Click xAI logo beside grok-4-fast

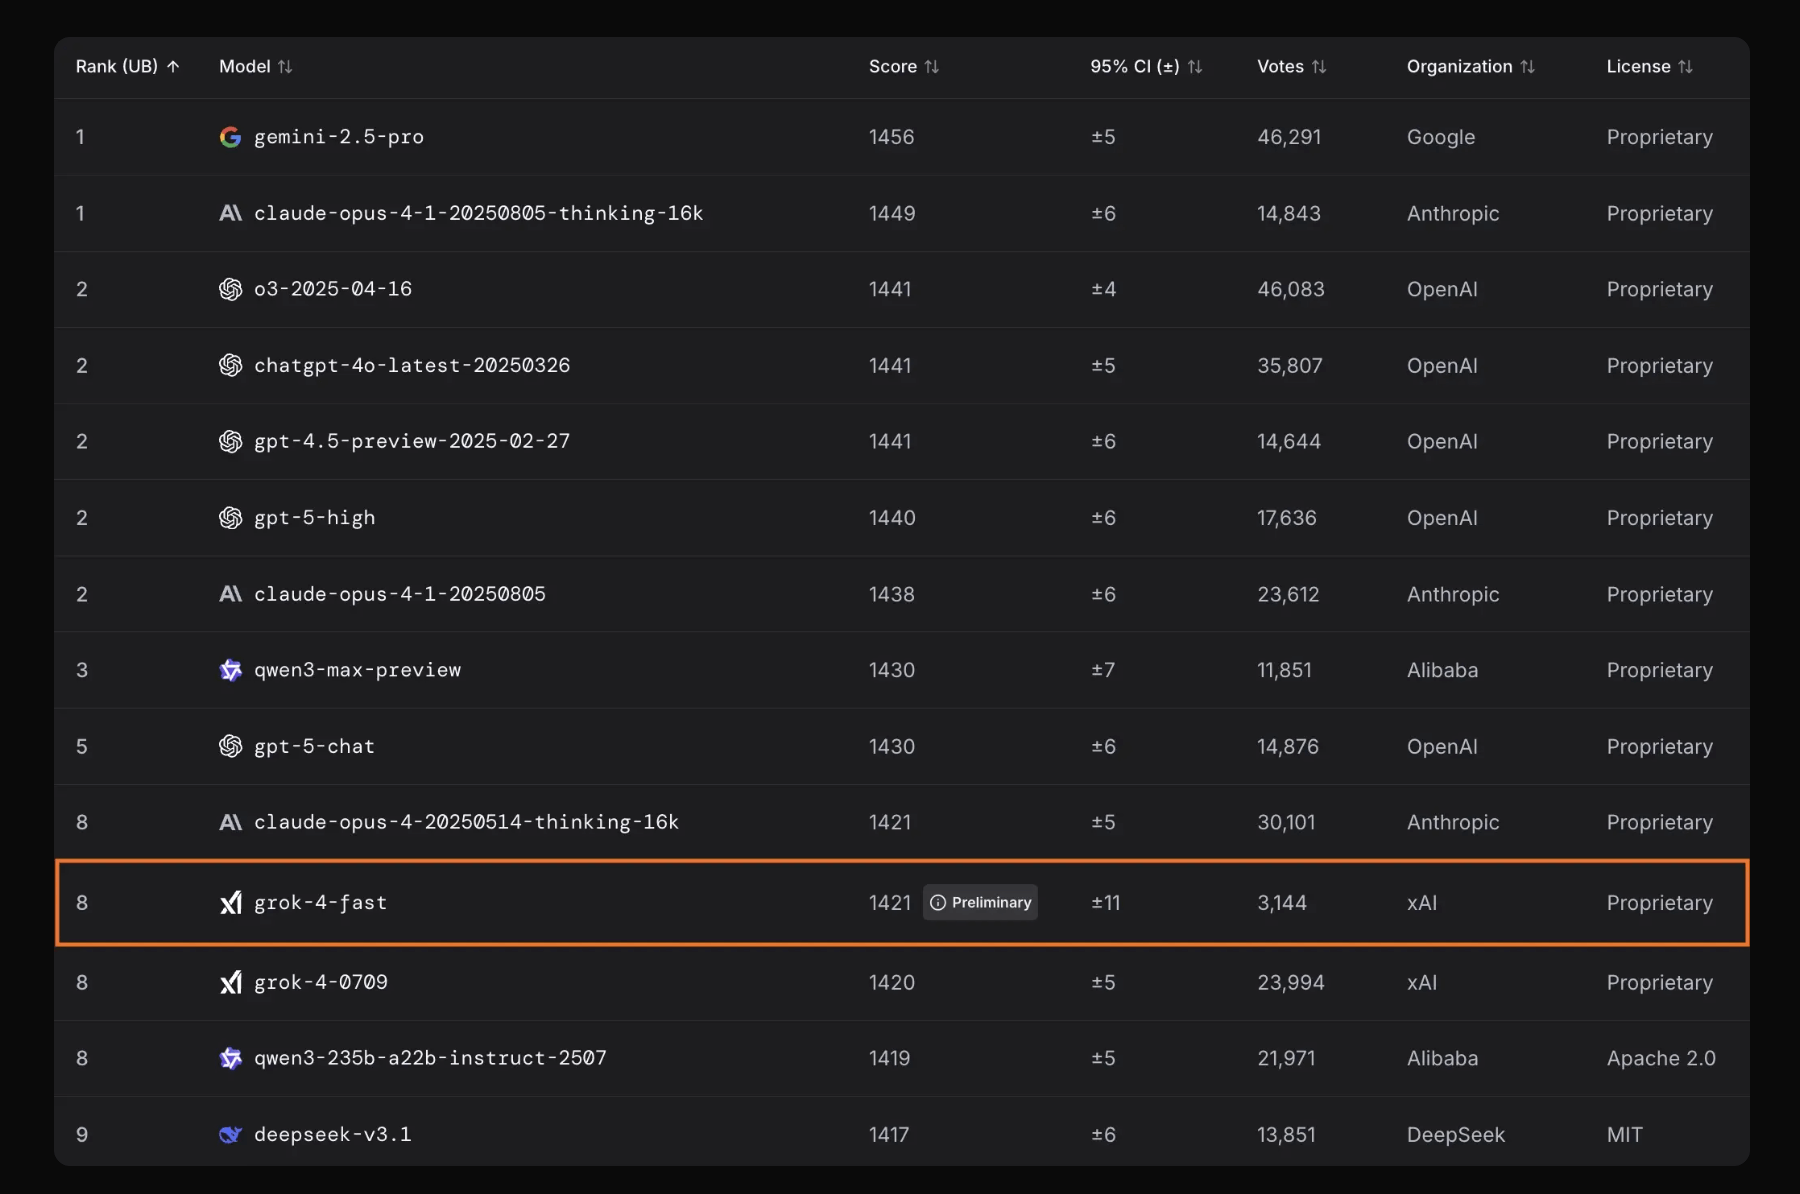[230, 903]
